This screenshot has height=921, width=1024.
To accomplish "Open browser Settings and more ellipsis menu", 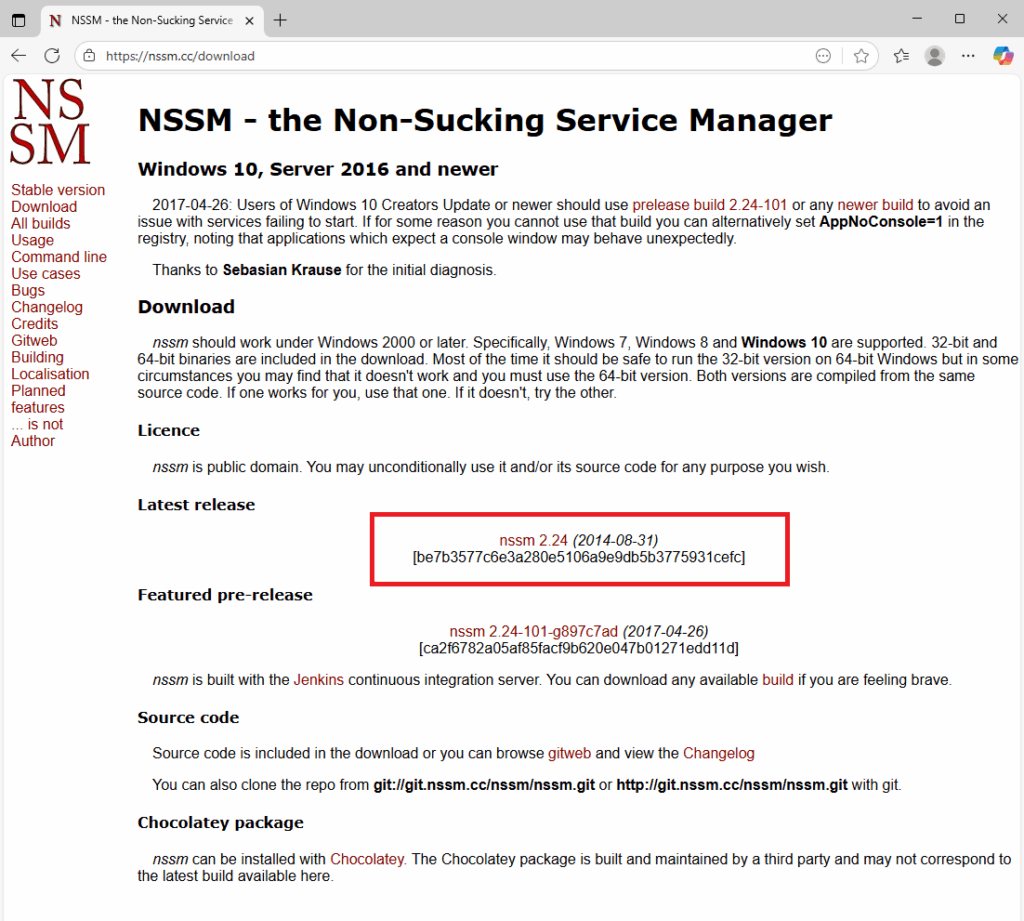I will 968,56.
